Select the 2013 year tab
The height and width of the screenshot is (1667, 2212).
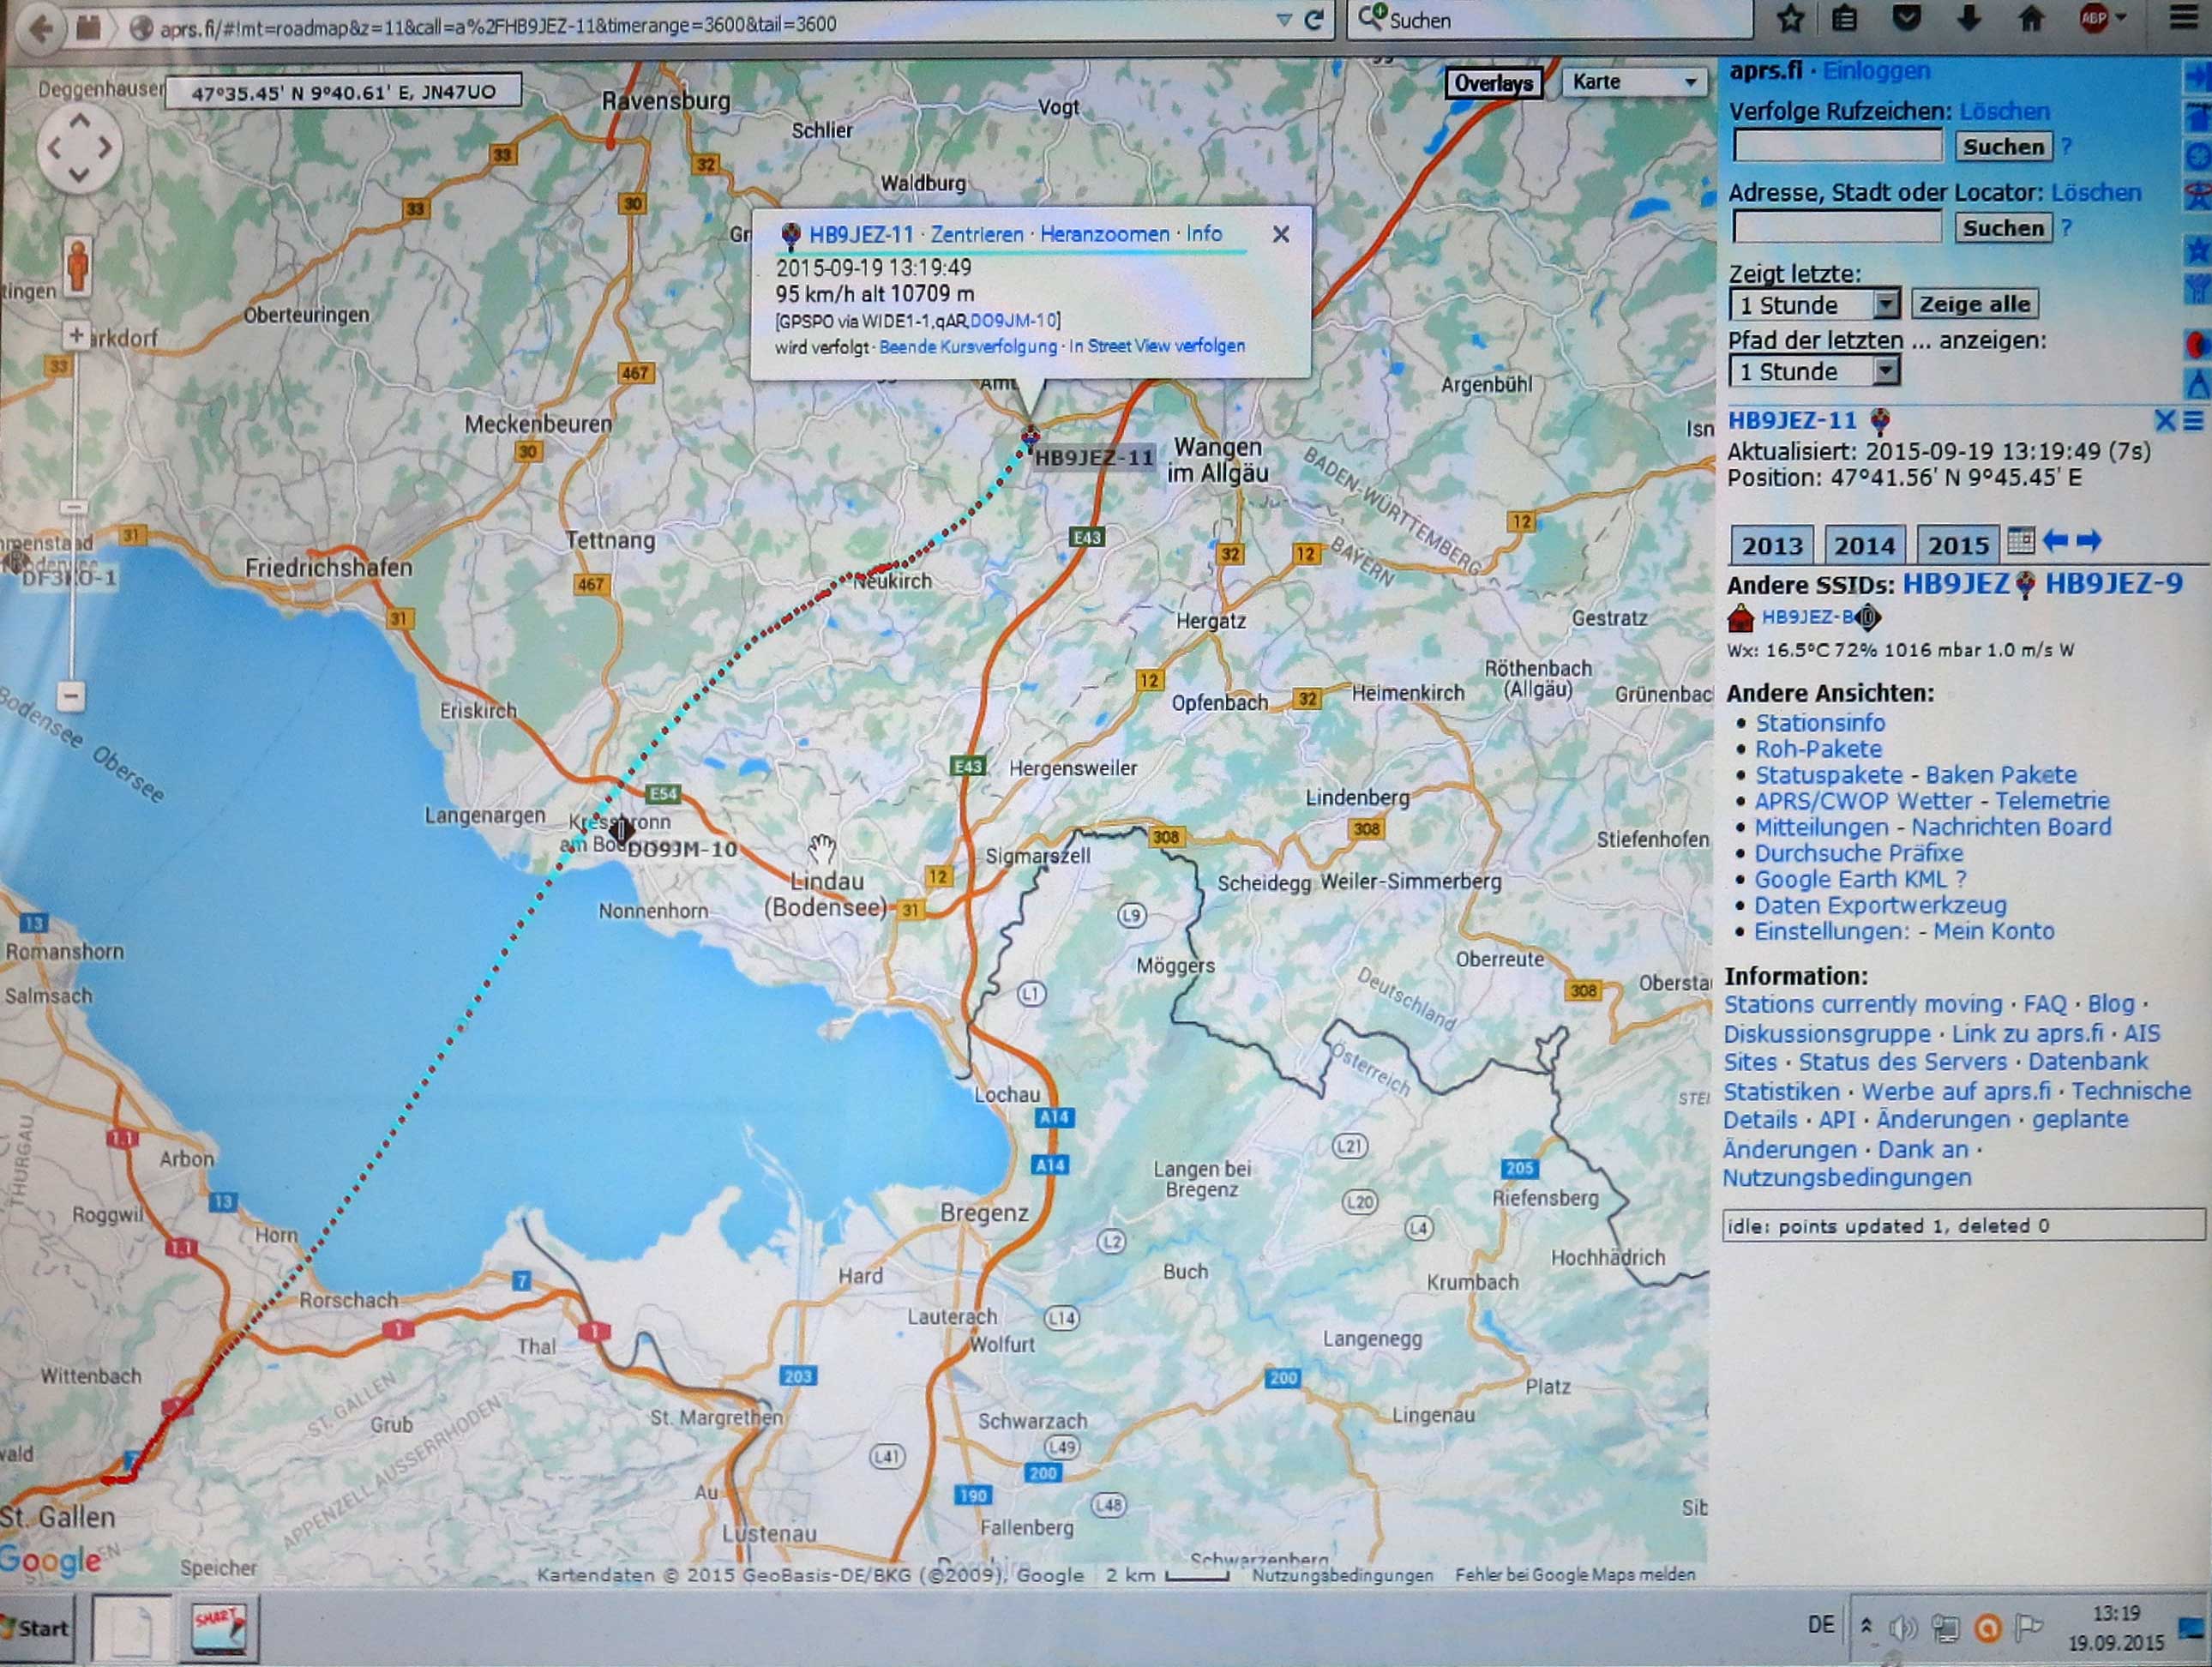[x=1772, y=545]
